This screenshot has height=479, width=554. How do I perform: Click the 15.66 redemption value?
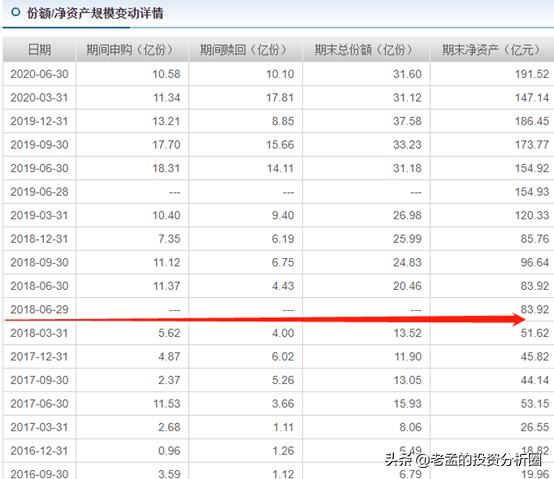coord(280,144)
